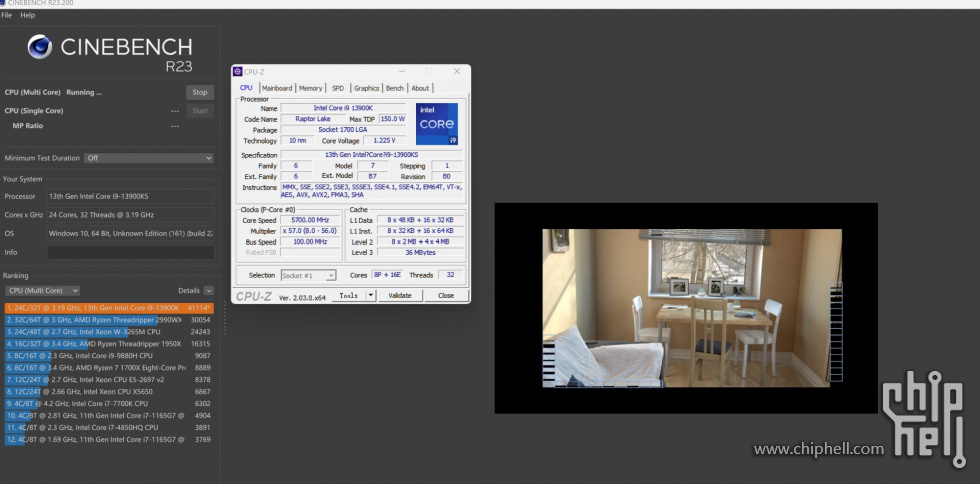Open the Help menu in Cinebench
This screenshot has width=980, height=484.
click(x=28, y=15)
